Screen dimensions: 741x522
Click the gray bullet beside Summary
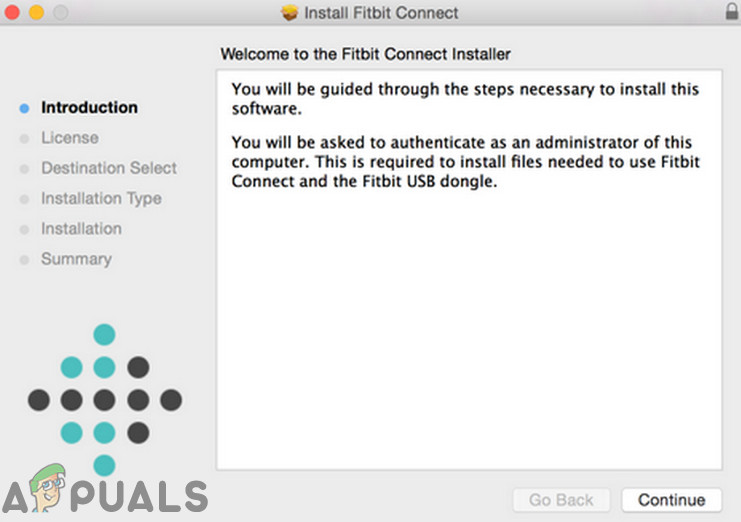point(24,260)
